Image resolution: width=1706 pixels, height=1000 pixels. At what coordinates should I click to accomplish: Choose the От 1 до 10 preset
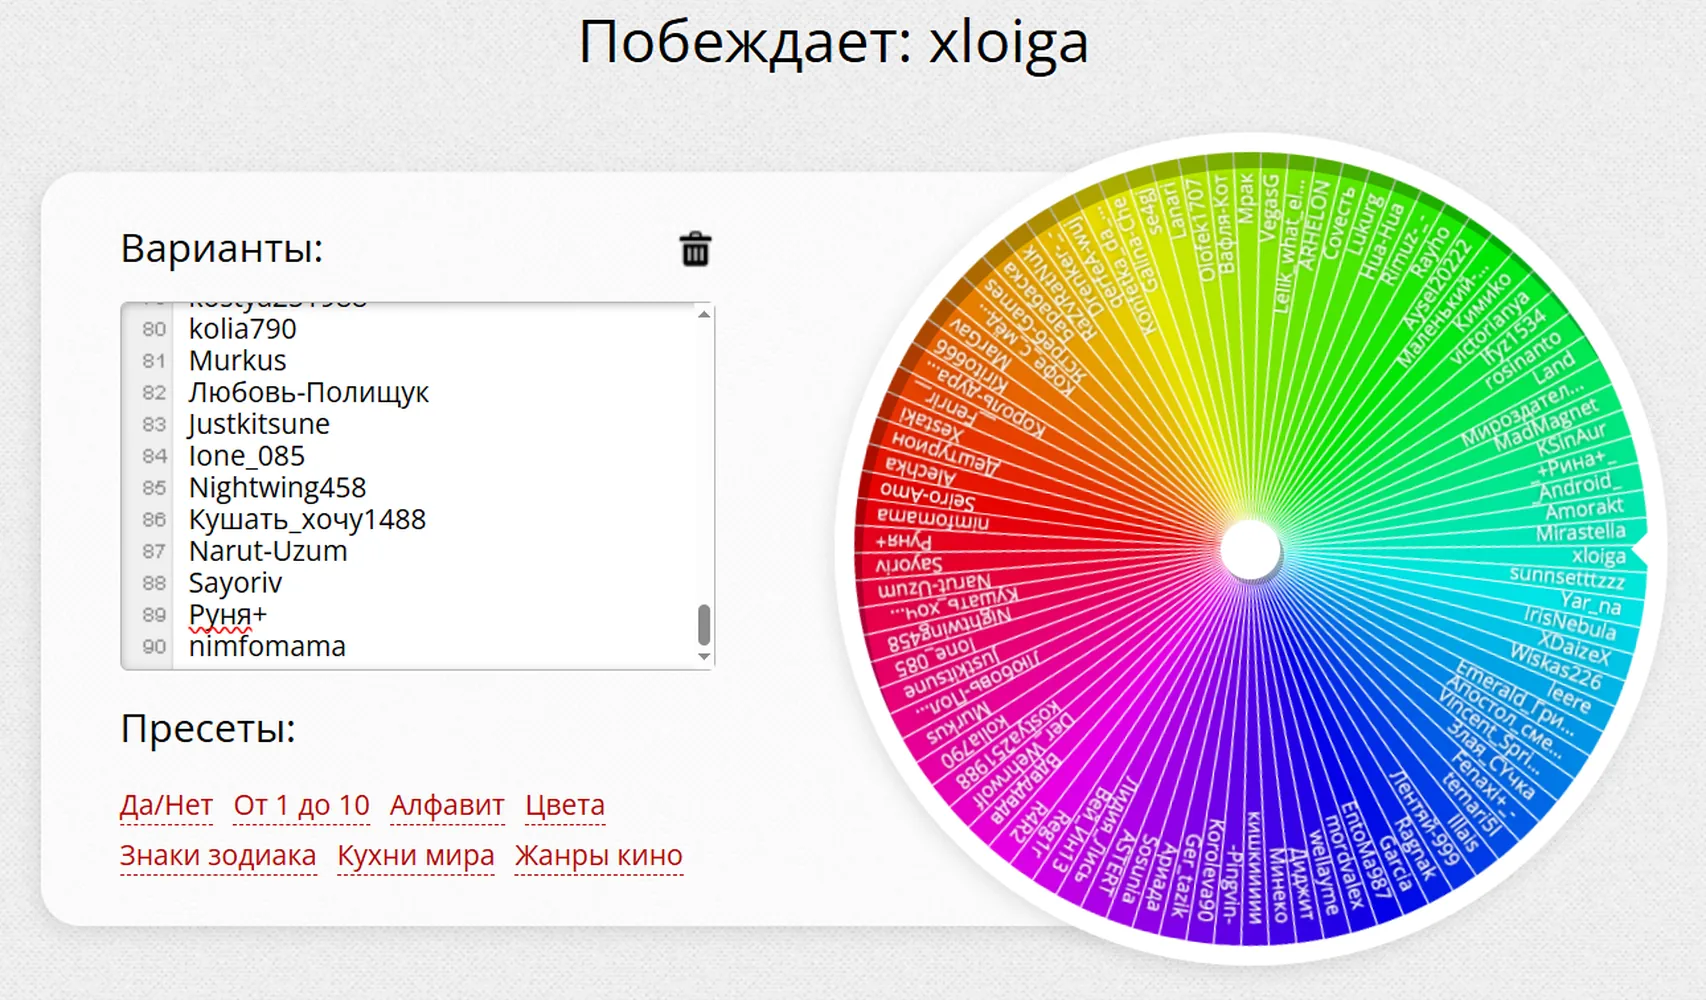click(x=301, y=805)
